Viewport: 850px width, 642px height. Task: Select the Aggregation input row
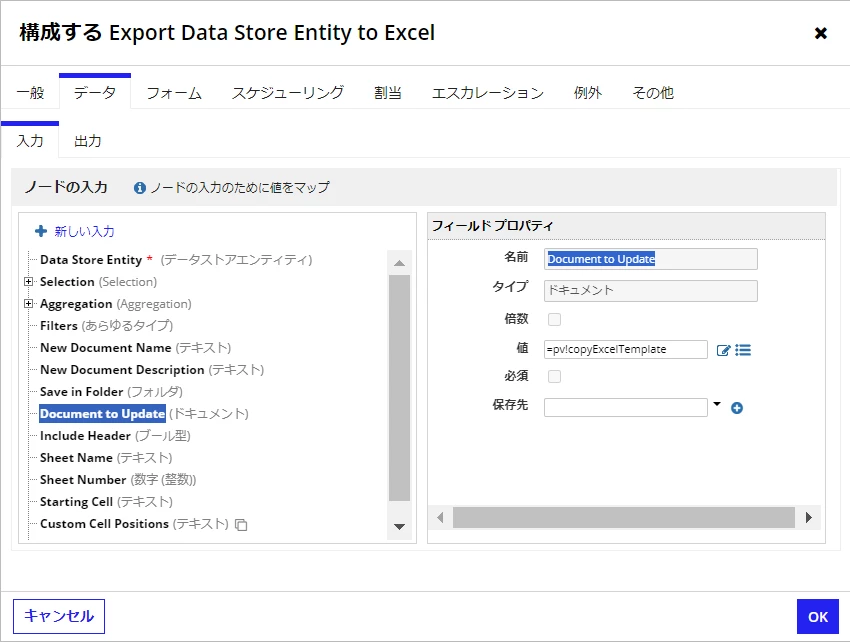tap(115, 304)
